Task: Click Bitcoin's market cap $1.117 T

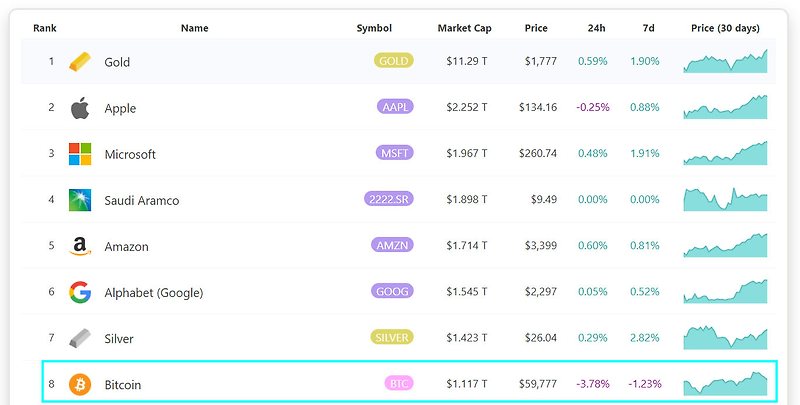Action: coord(466,384)
